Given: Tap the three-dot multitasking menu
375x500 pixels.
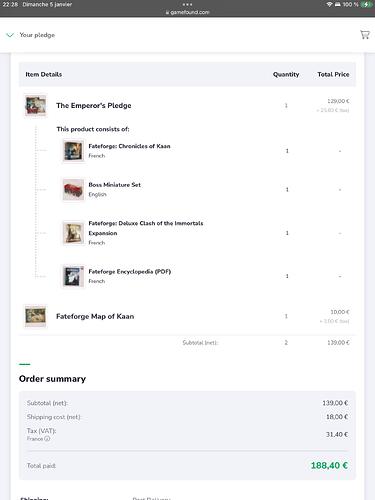Looking at the screenshot, I should pyautogui.click(x=188, y=4).
